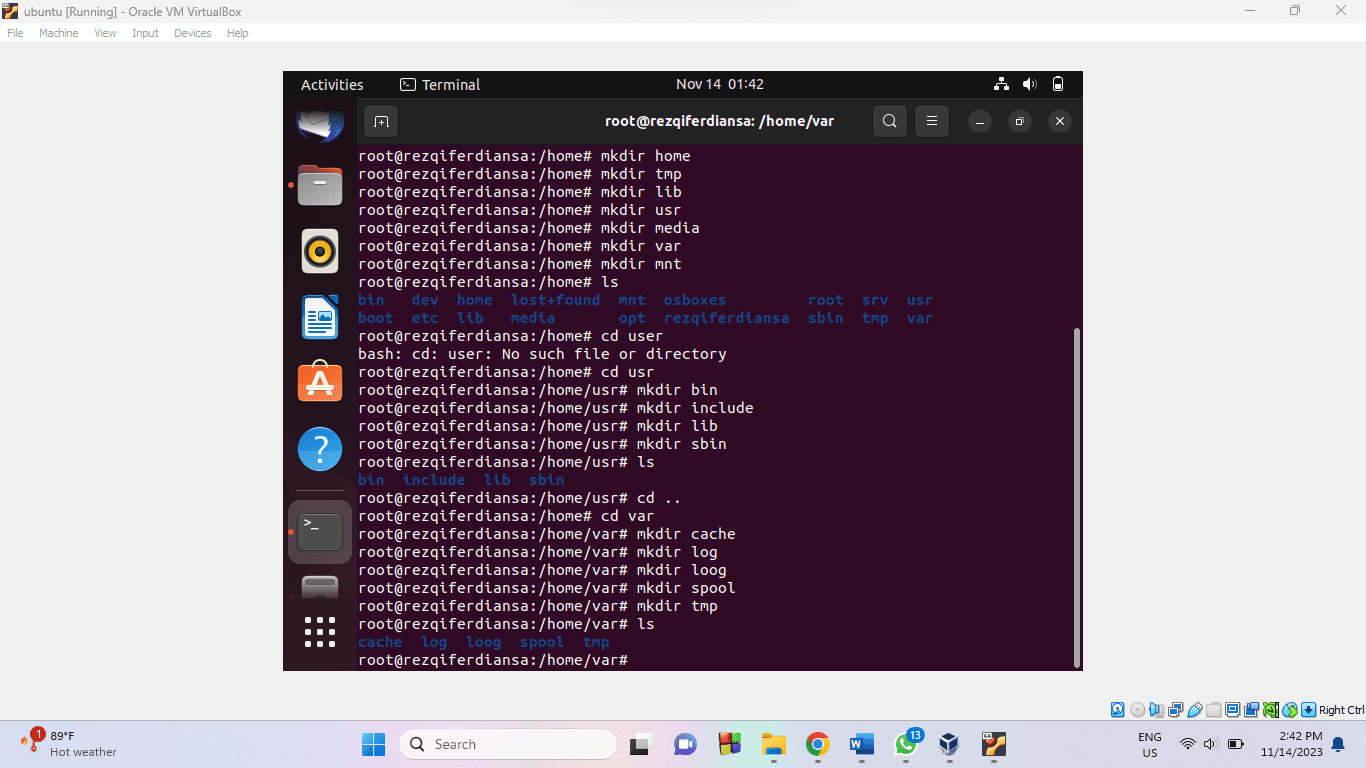Click the Windows battery tray icon

pyautogui.click(x=1235, y=744)
